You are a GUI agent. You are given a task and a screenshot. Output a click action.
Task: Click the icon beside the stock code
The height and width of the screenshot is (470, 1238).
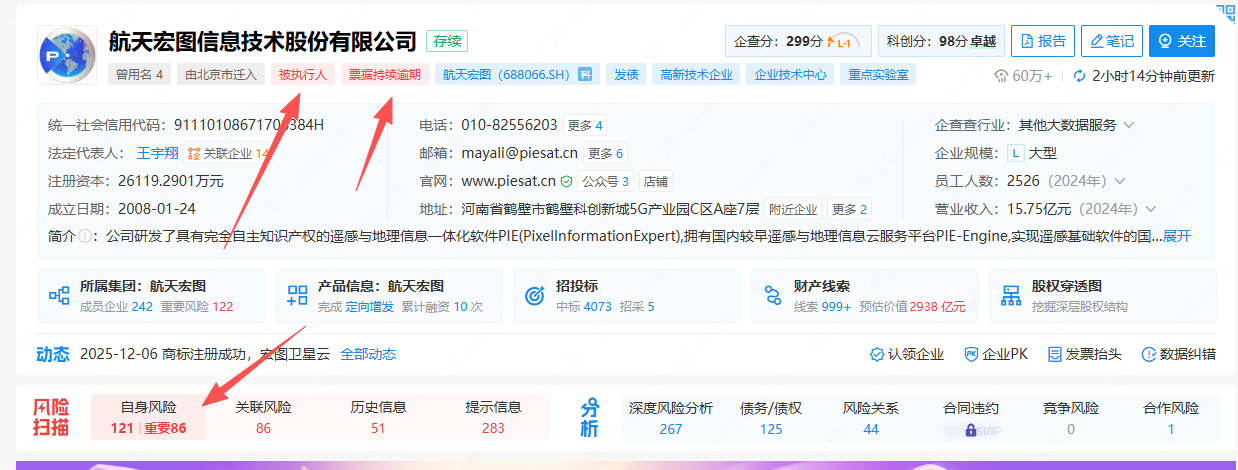tap(586, 74)
